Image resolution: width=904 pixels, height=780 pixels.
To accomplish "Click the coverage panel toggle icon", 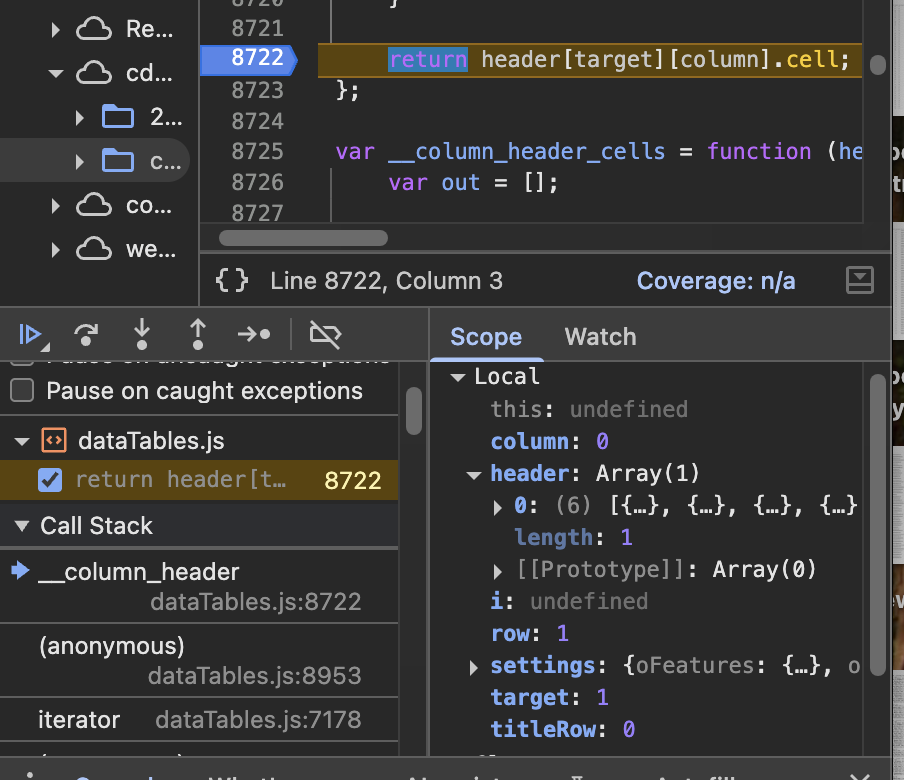I will tap(860, 281).
